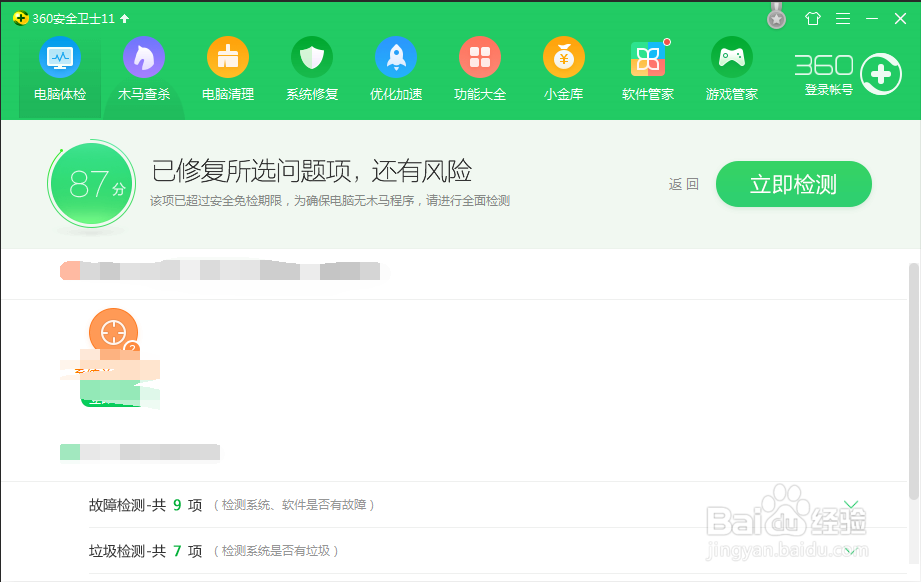This screenshot has height=582, width=921.
Task: Expand the 故障检测-共 9 项 chevron
Action: [x=851, y=504]
